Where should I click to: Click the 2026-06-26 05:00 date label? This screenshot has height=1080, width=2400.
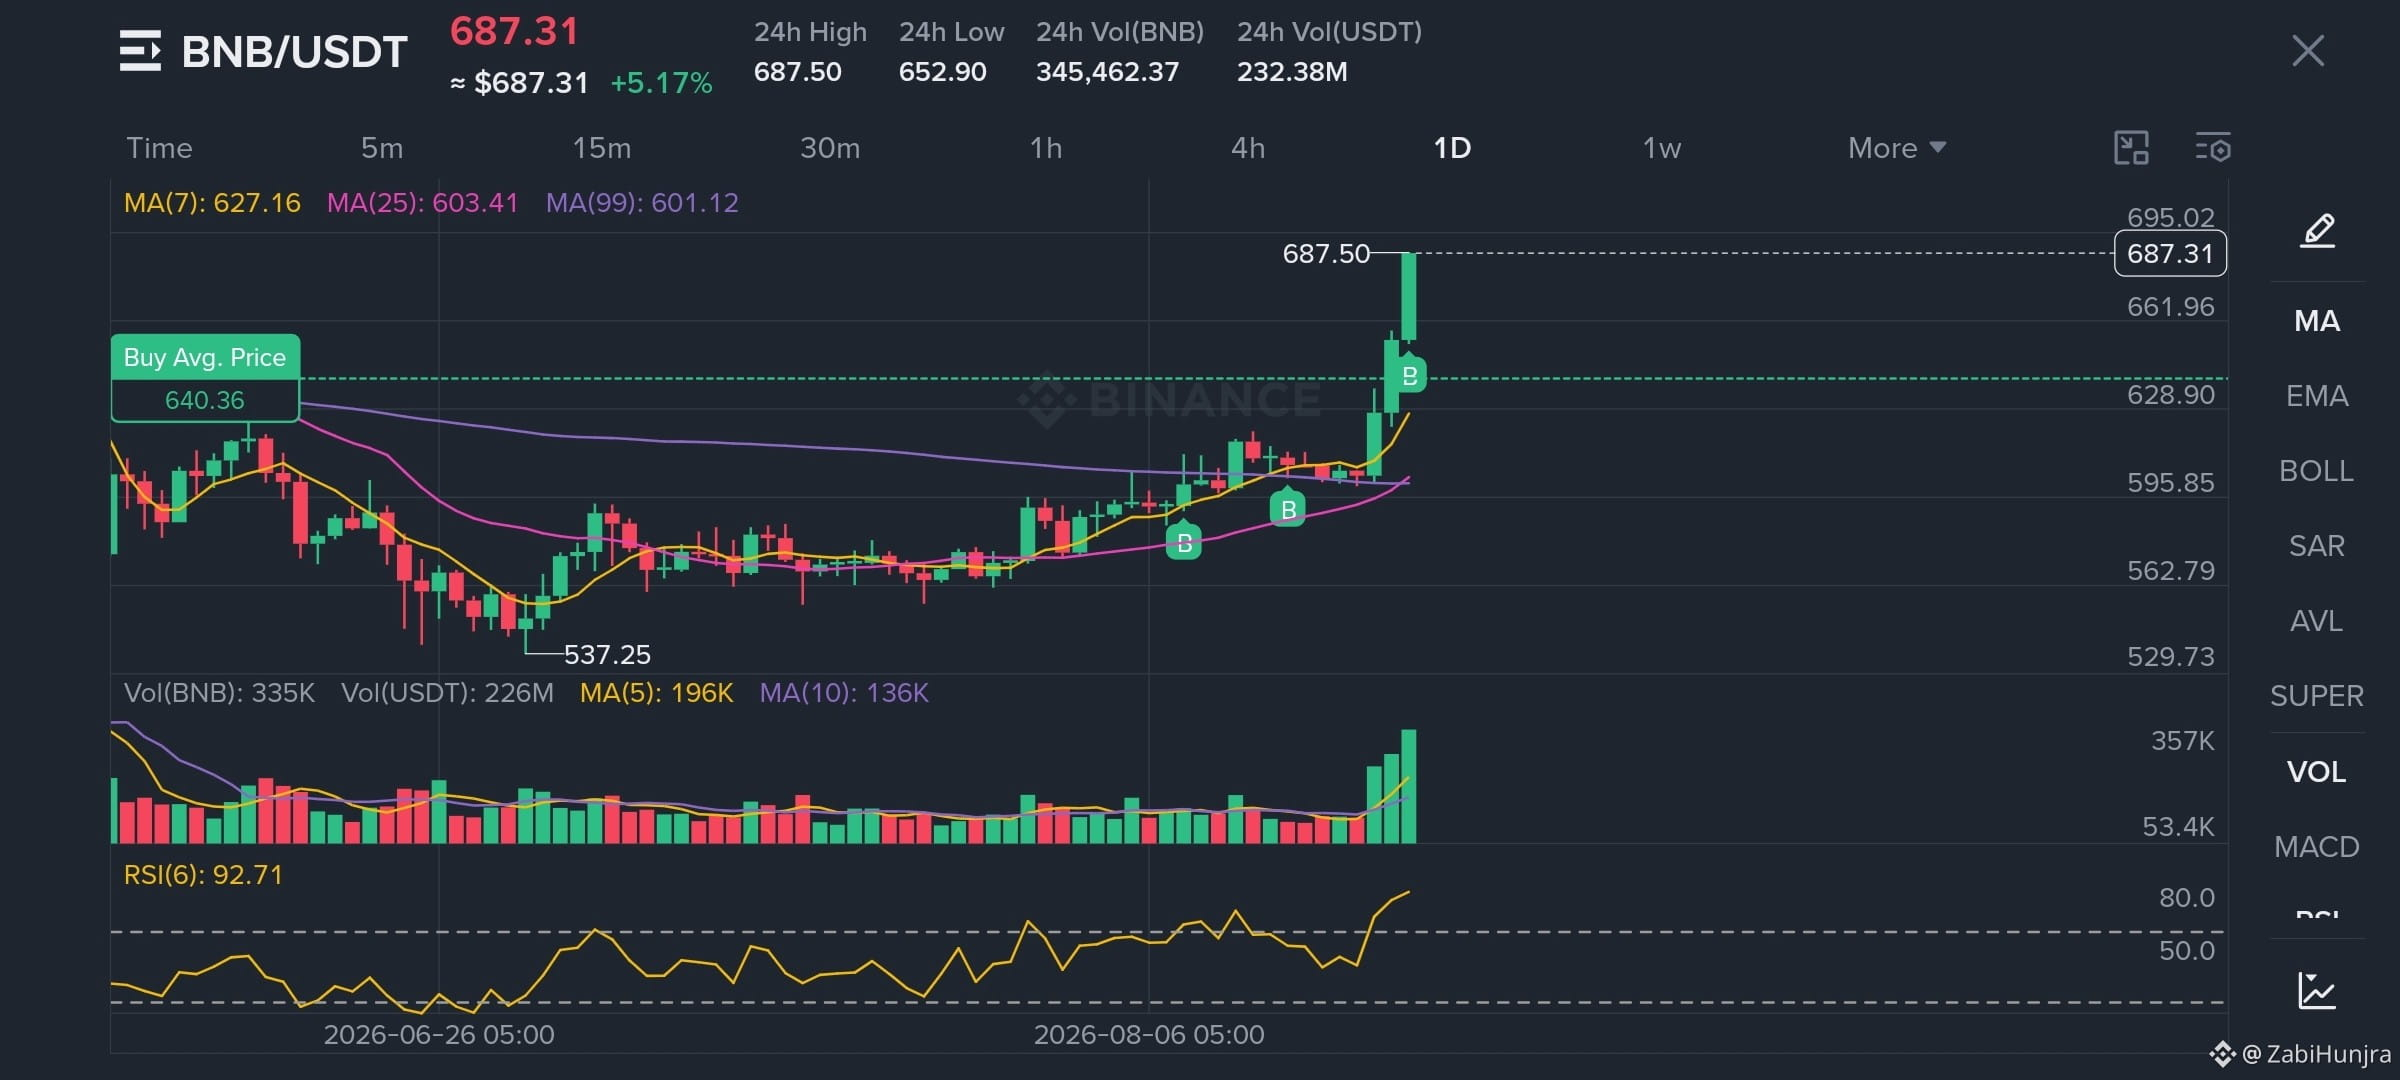click(x=439, y=1035)
